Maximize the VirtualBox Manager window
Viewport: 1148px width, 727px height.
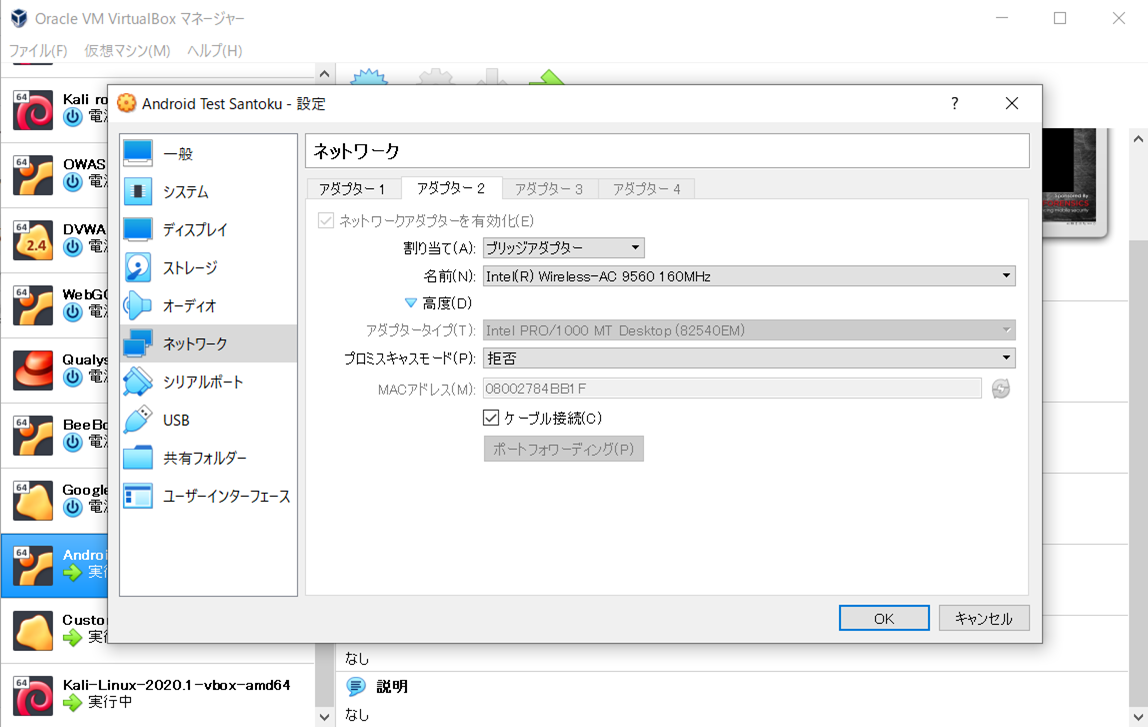point(1059,18)
